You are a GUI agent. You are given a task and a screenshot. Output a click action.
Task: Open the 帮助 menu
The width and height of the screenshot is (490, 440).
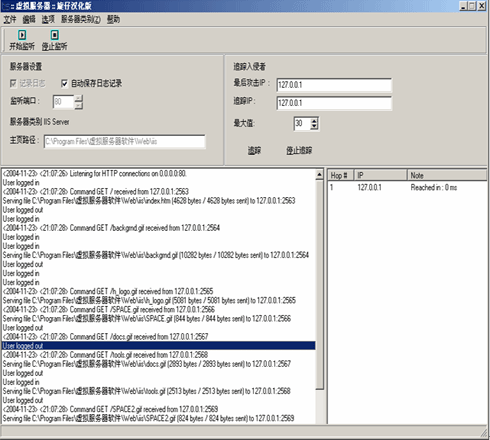113,19
